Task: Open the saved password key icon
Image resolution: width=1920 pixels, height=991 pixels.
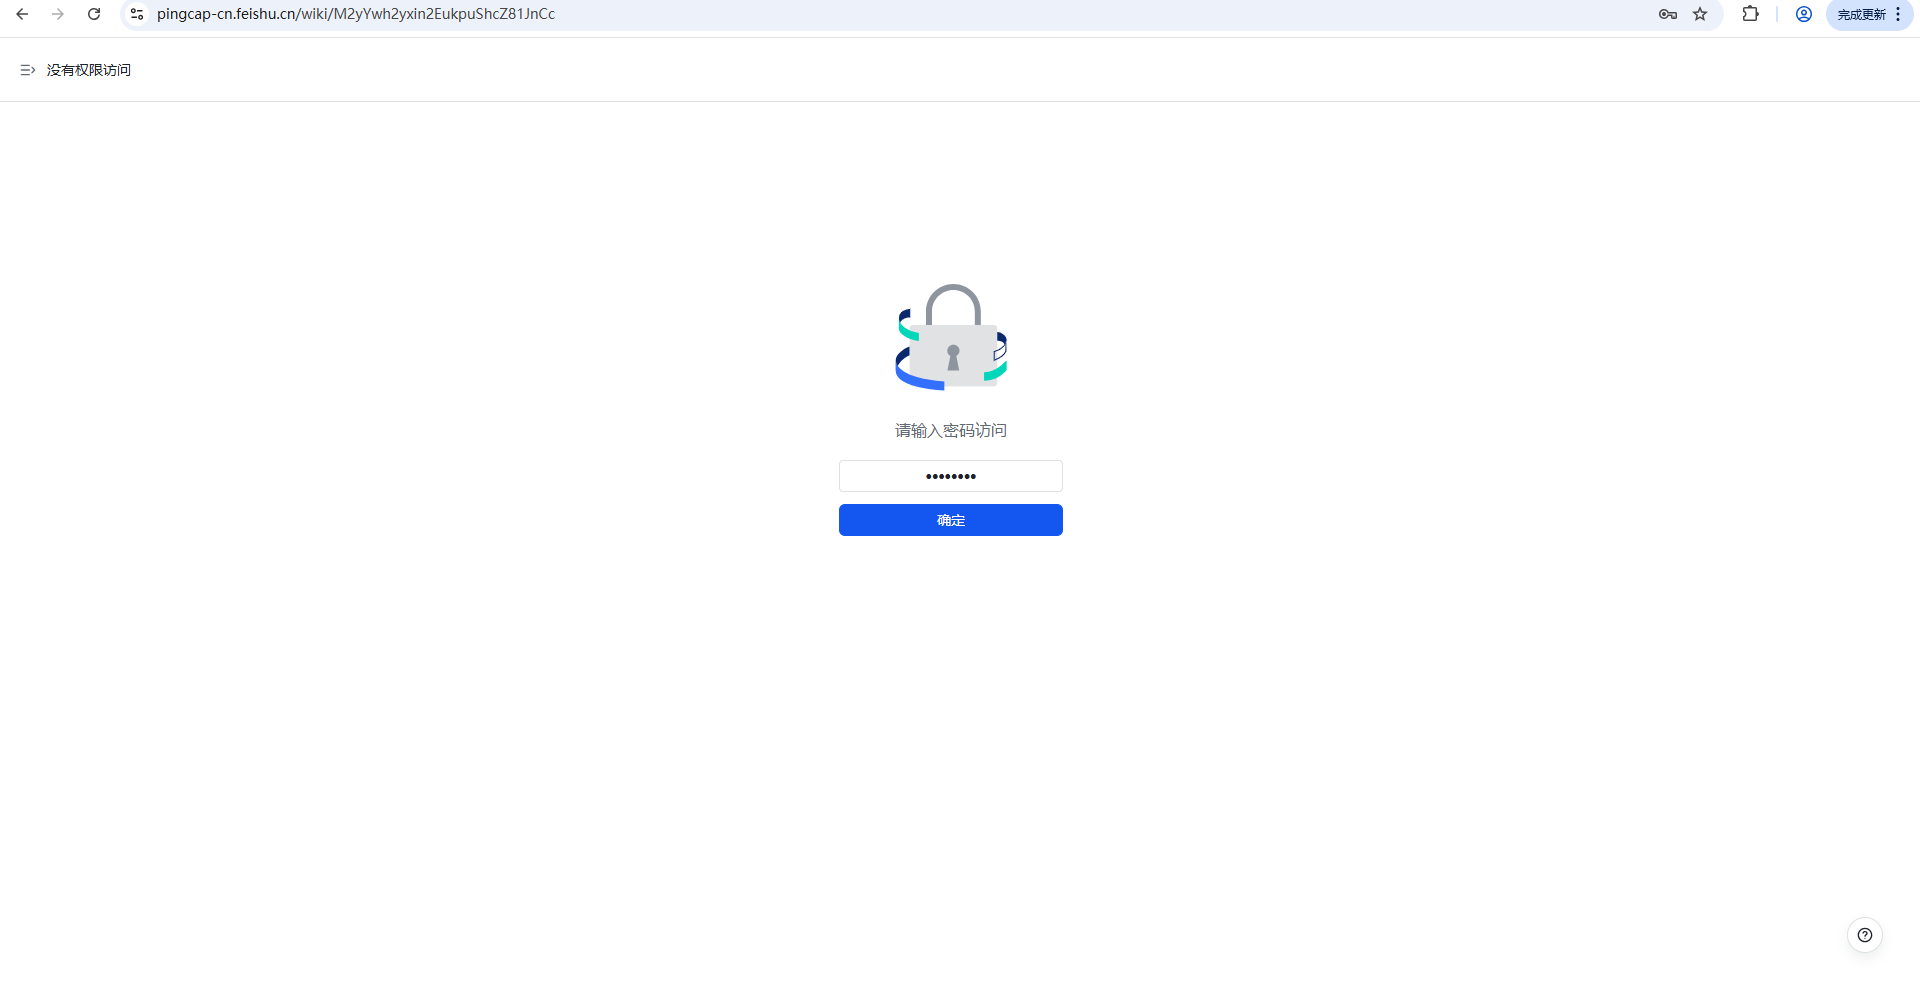Action: click(x=1667, y=14)
